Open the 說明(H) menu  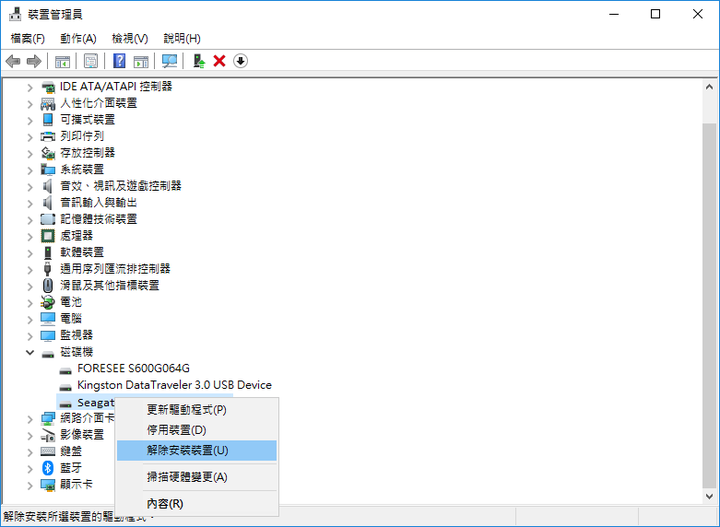(182, 38)
